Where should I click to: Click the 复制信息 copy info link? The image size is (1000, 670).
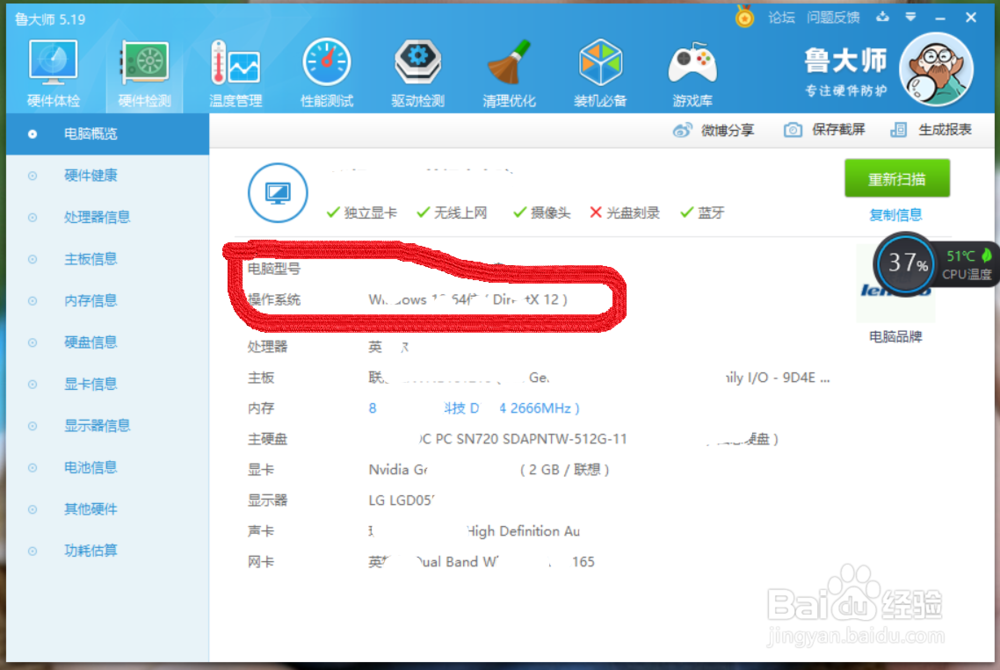[x=895, y=215]
